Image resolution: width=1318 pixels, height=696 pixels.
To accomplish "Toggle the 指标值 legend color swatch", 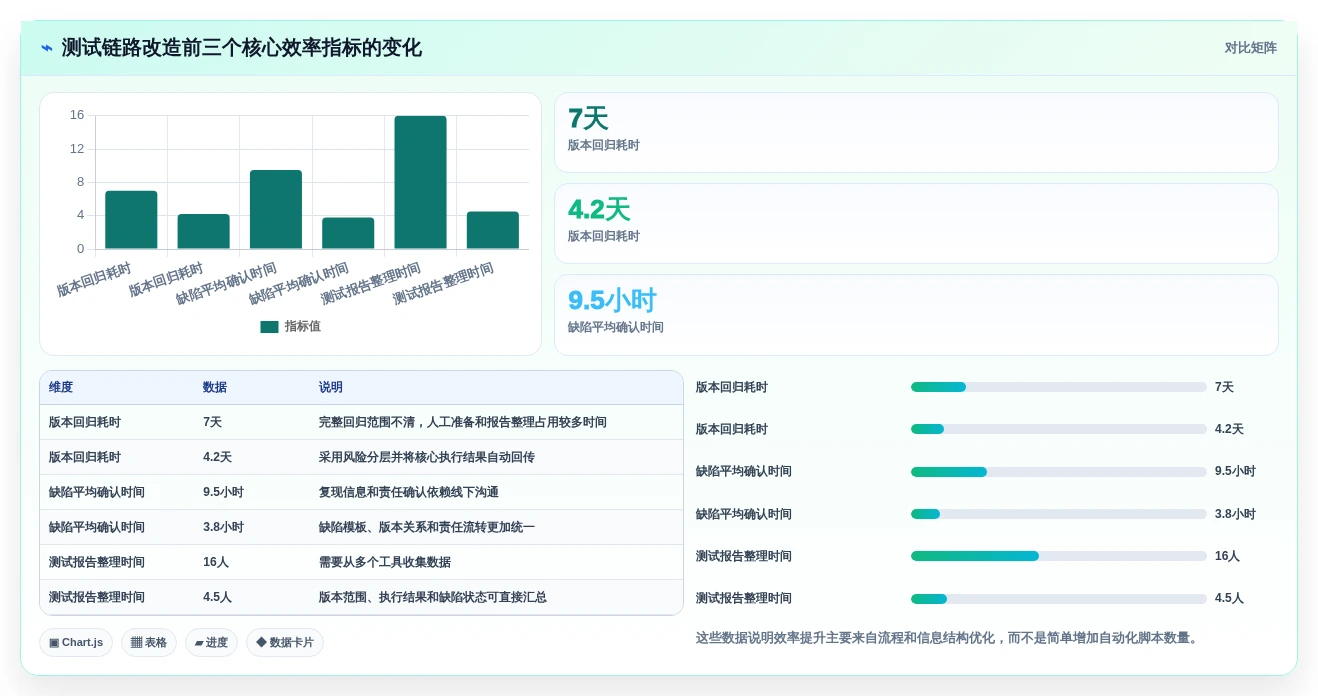I will click(x=269, y=327).
